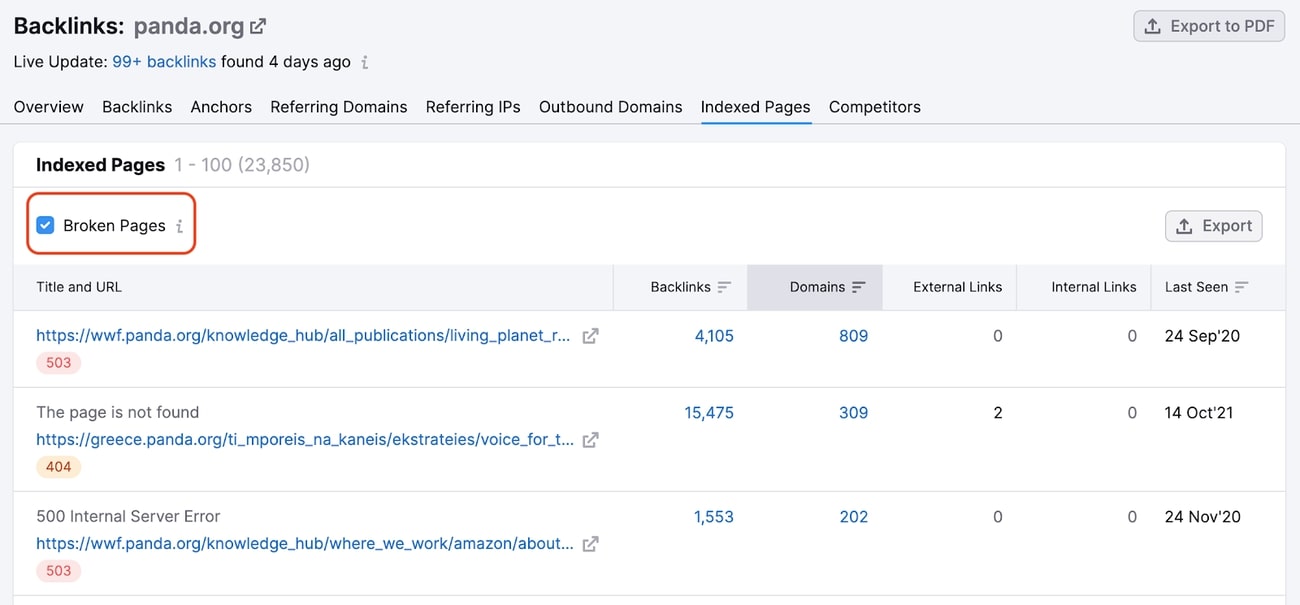View the 1,553 backlinks count

click(714, 517)
